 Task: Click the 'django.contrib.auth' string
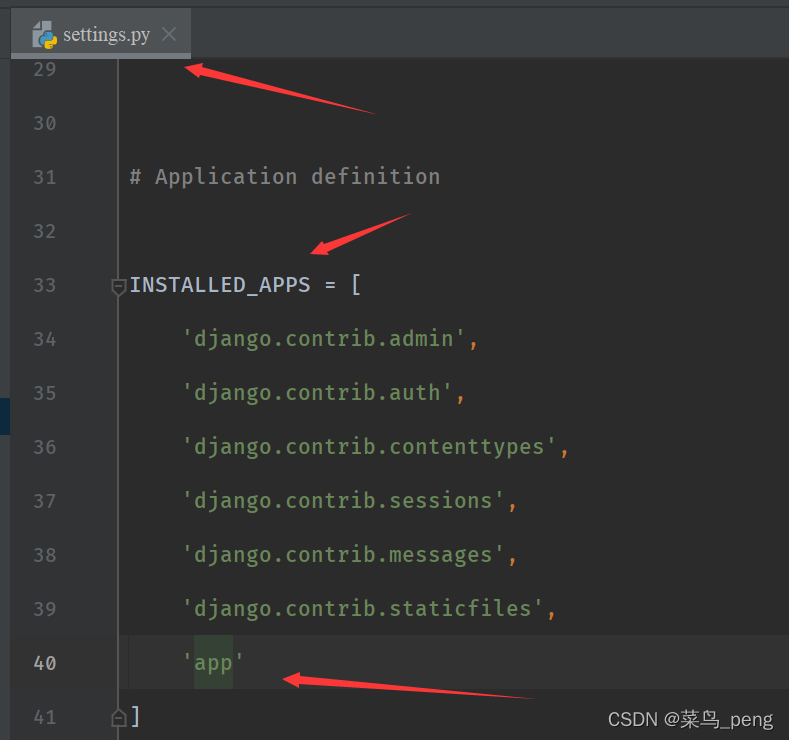318,393
